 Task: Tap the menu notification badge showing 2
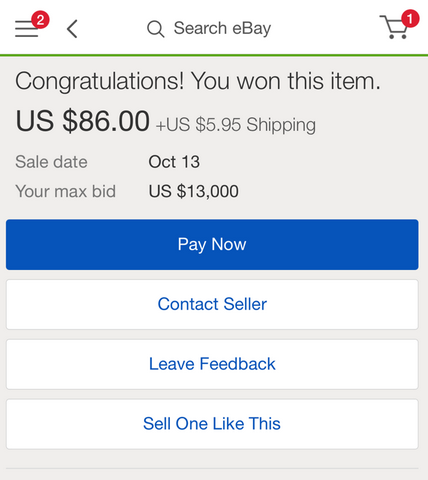[x=40, y=20]
